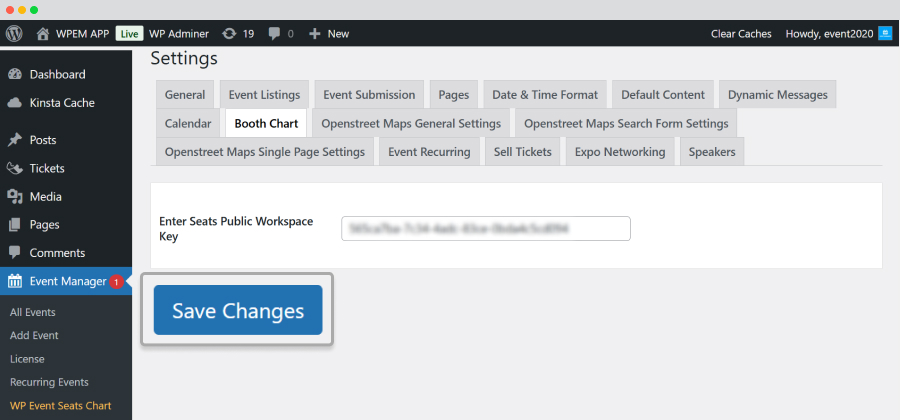Open the Pages settings tab
Viewport: 900px width, 420px height.
coord(453,95)
